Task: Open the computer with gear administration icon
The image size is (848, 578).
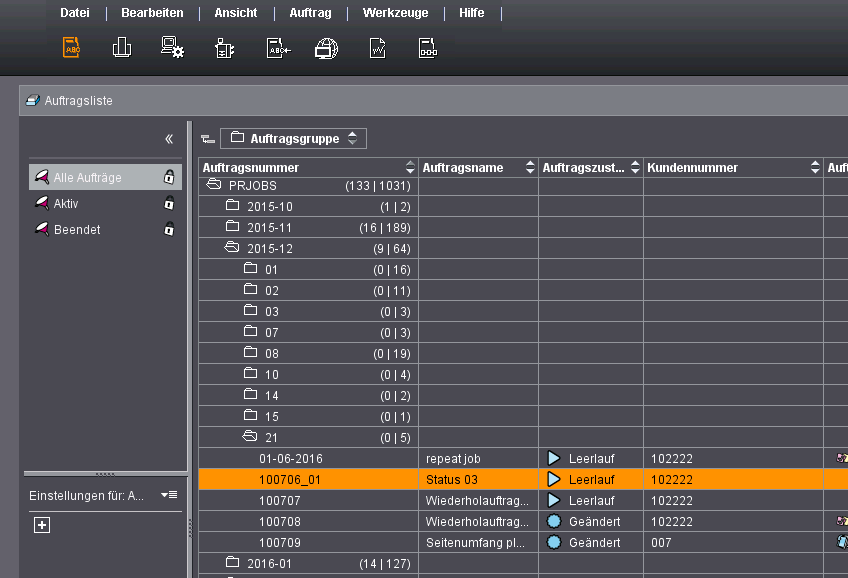Action: click(173, 48)
